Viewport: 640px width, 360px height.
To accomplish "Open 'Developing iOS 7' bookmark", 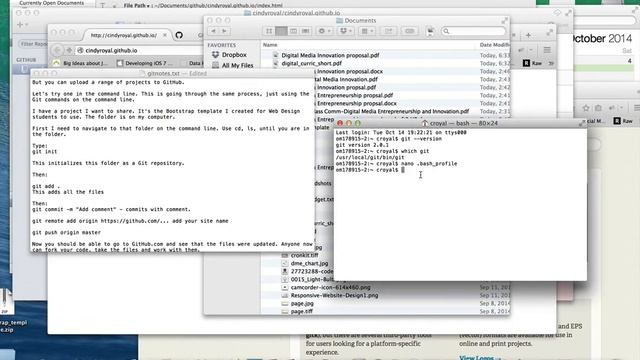I will (x=145, y=63).
